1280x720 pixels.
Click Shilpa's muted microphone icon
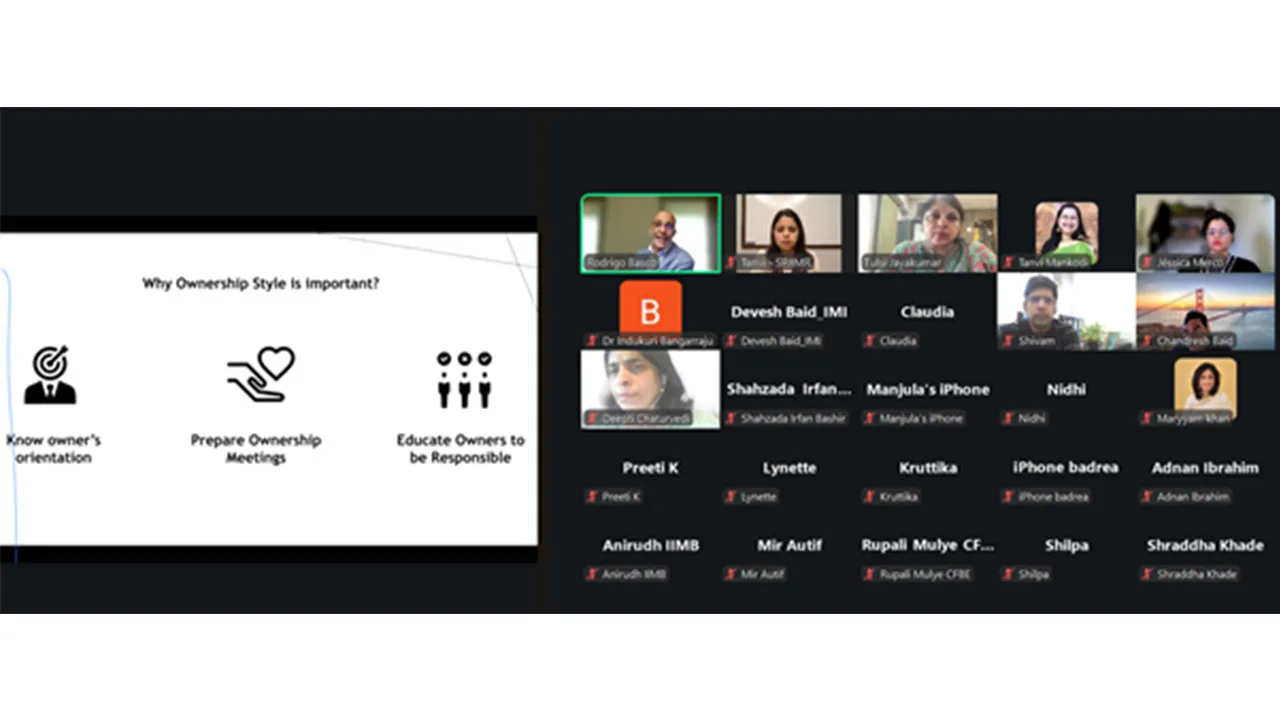(x=1009, y=575)
